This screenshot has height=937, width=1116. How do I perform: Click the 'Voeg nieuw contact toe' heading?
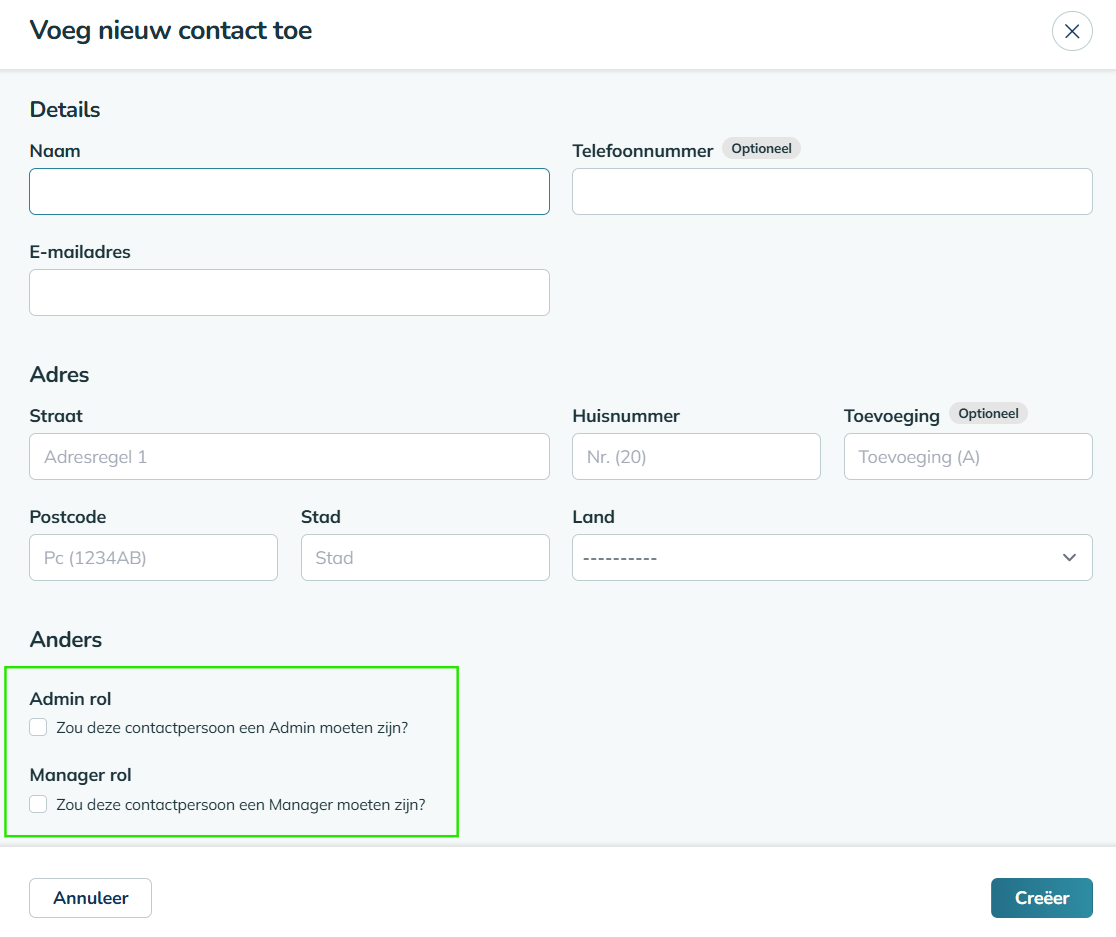tap(171, 30)
